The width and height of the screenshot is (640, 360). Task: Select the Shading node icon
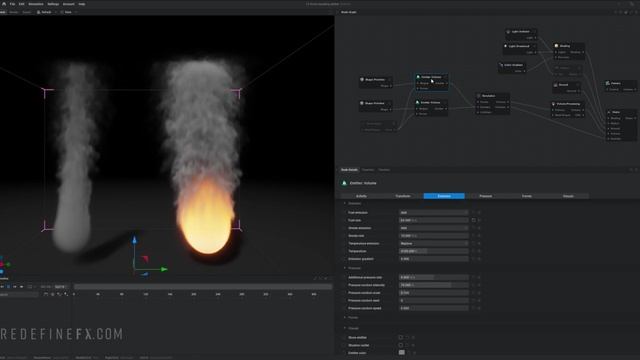click(x=556, y=46)
